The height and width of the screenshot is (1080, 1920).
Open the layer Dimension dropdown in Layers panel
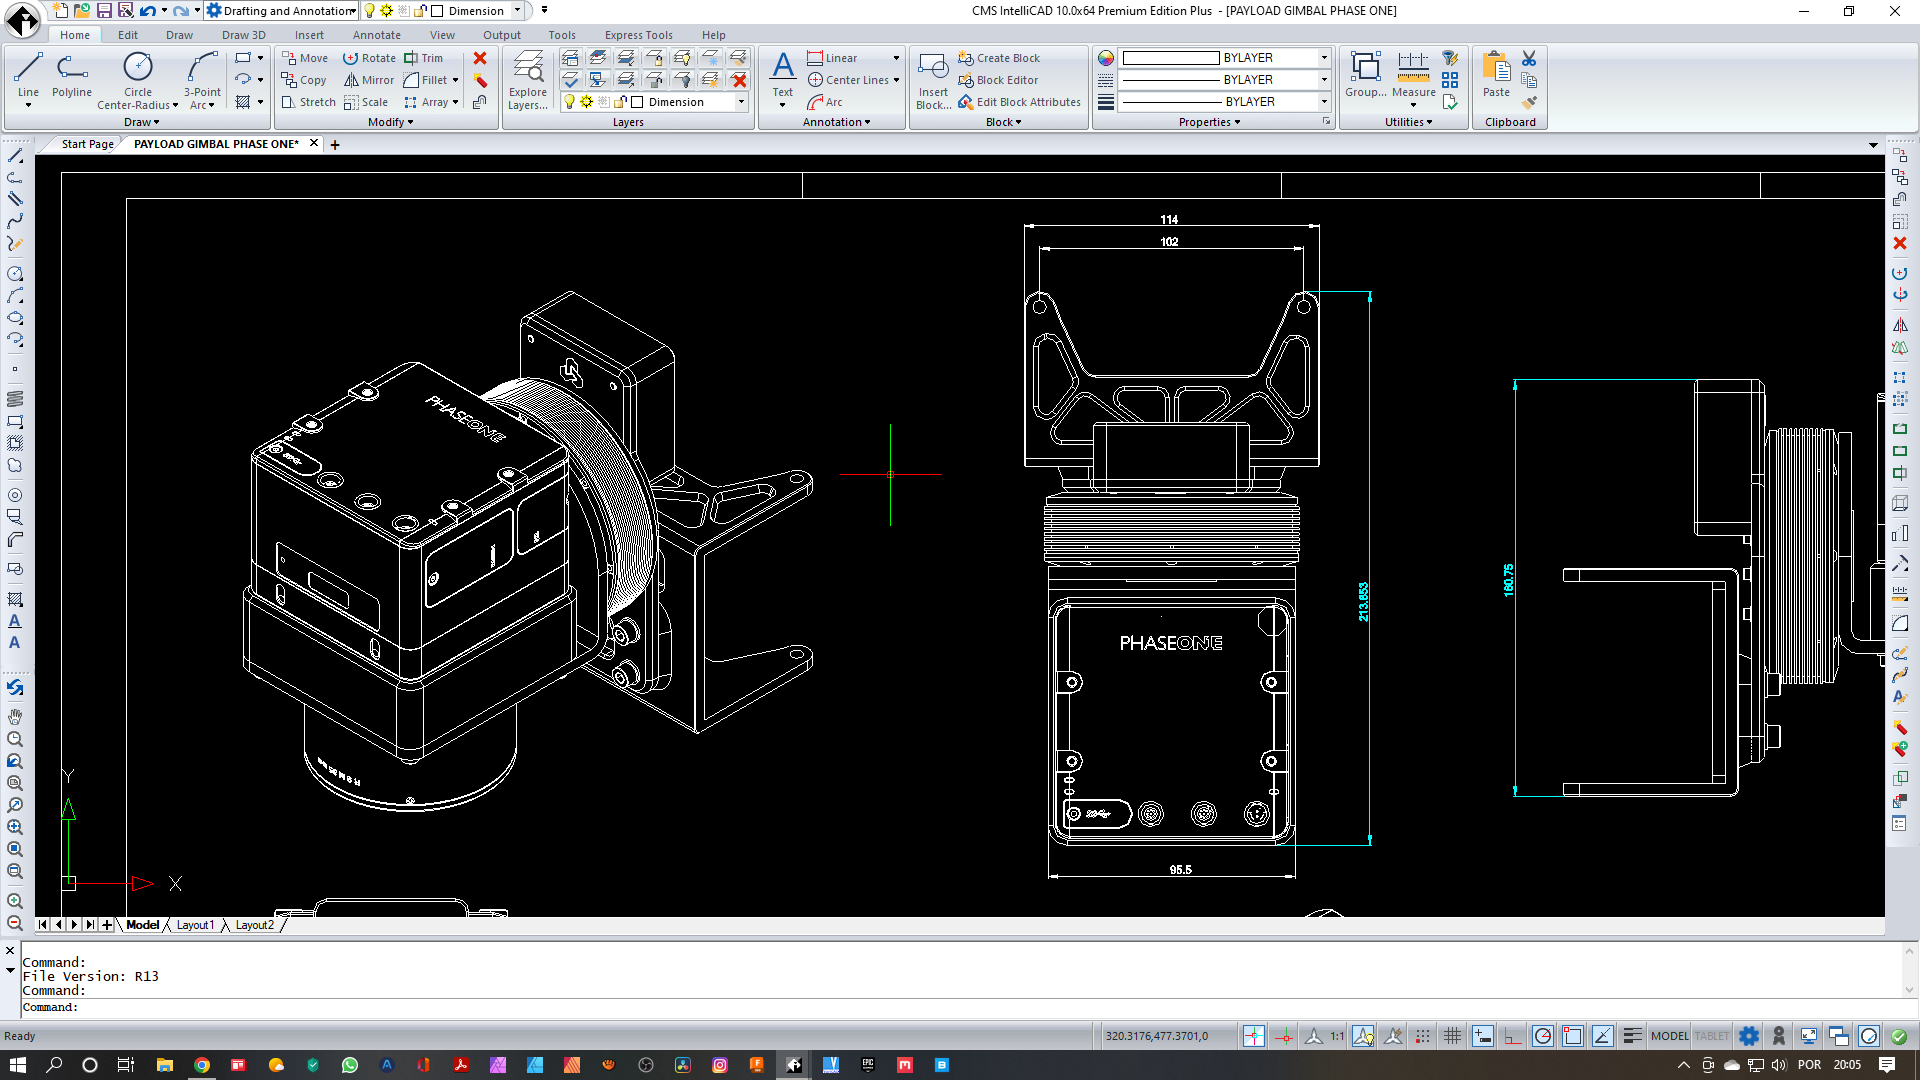coord(741,102)
